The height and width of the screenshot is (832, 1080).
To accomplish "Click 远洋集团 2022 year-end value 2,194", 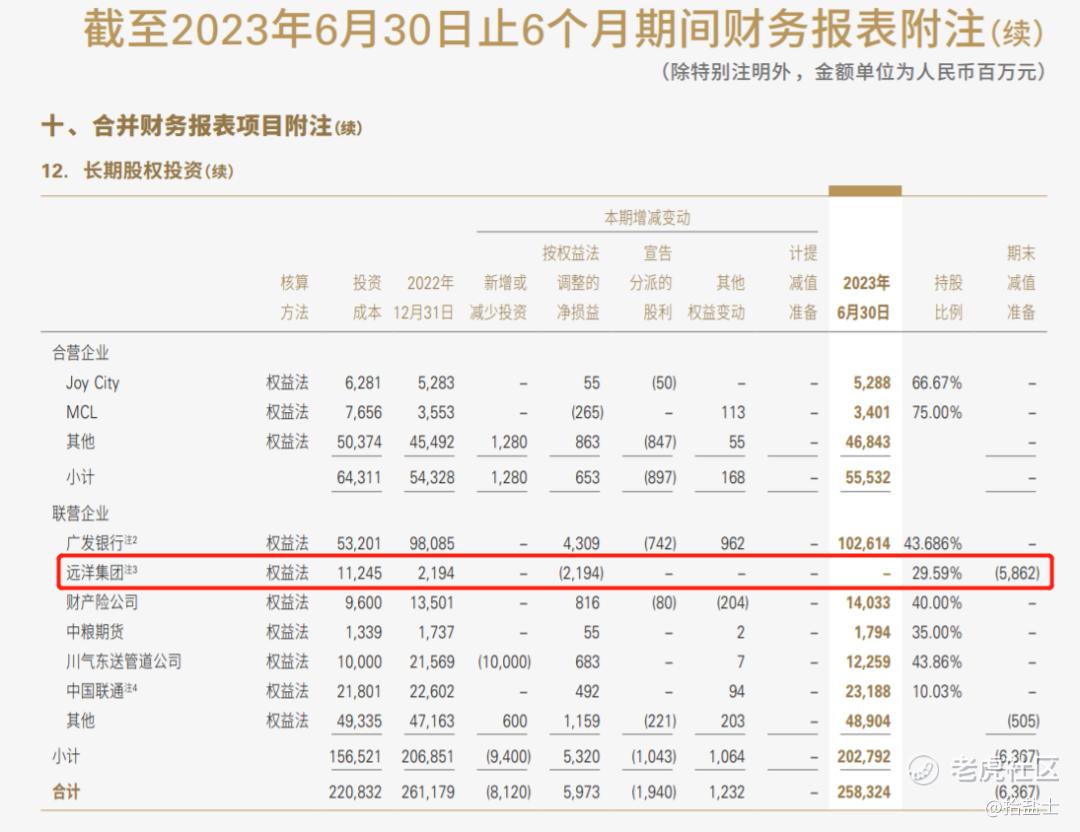I will (x=436, y=573).
